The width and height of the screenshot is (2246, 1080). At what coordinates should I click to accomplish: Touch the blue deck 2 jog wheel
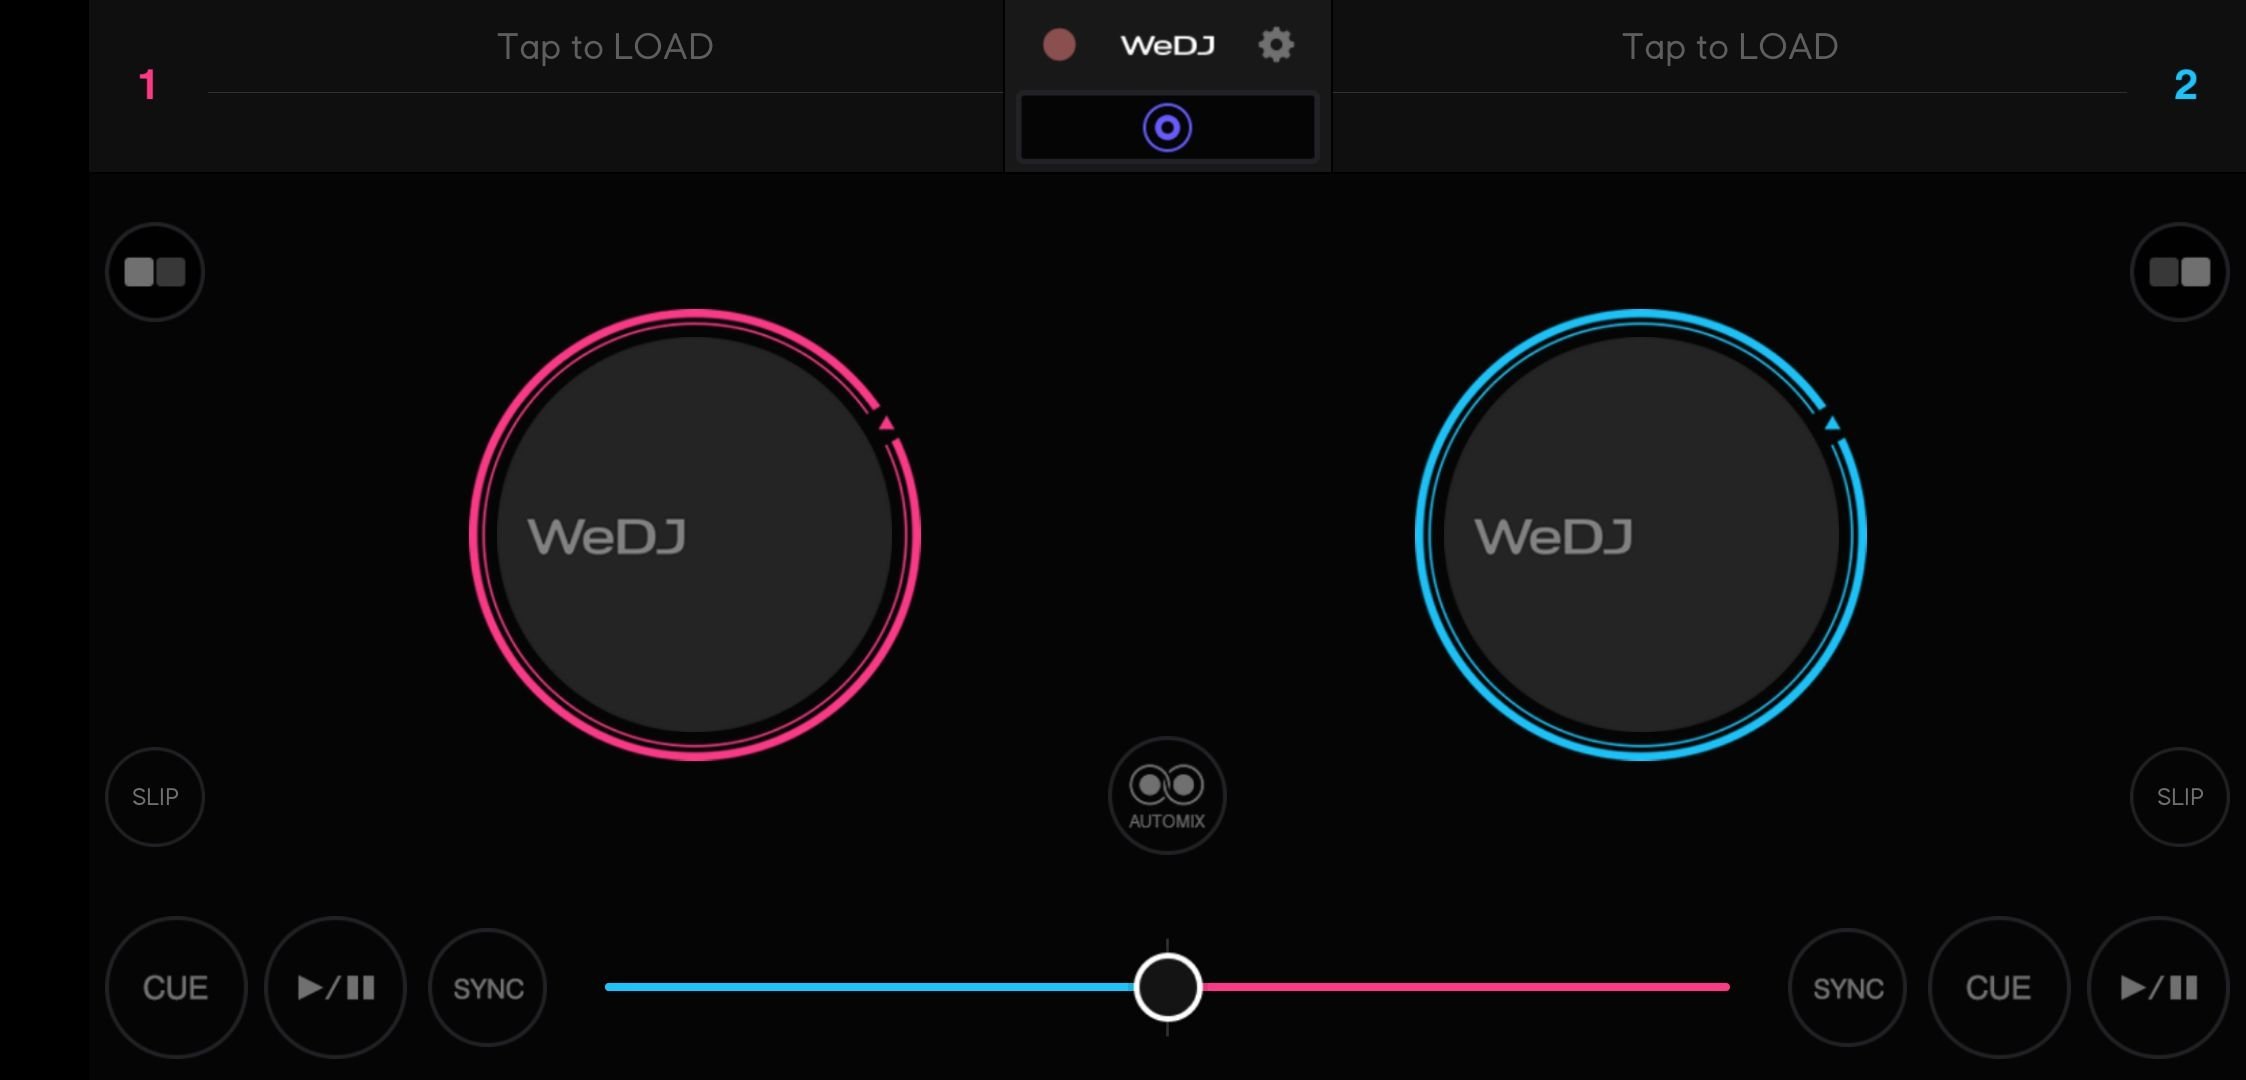(1641, 535)
